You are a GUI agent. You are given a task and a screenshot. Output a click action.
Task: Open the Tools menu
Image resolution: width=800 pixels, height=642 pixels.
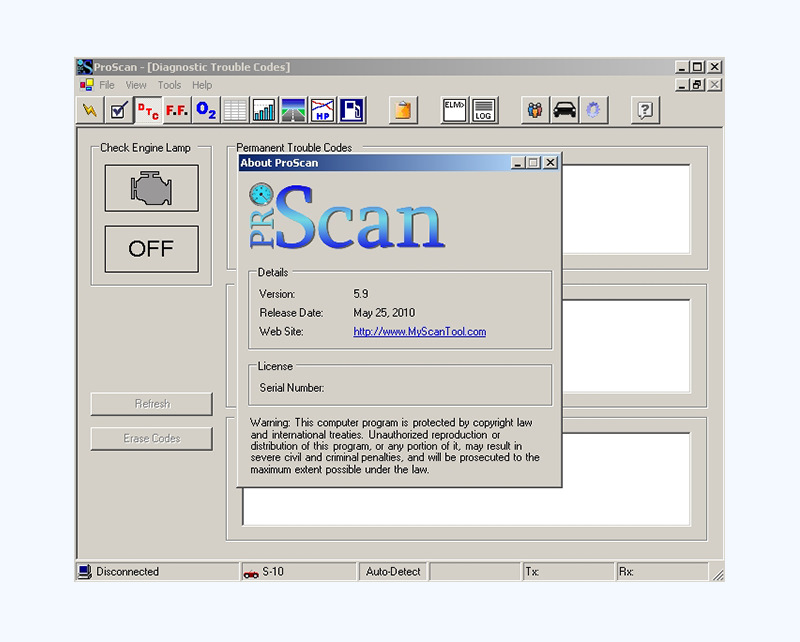click(x=169, y=85)
